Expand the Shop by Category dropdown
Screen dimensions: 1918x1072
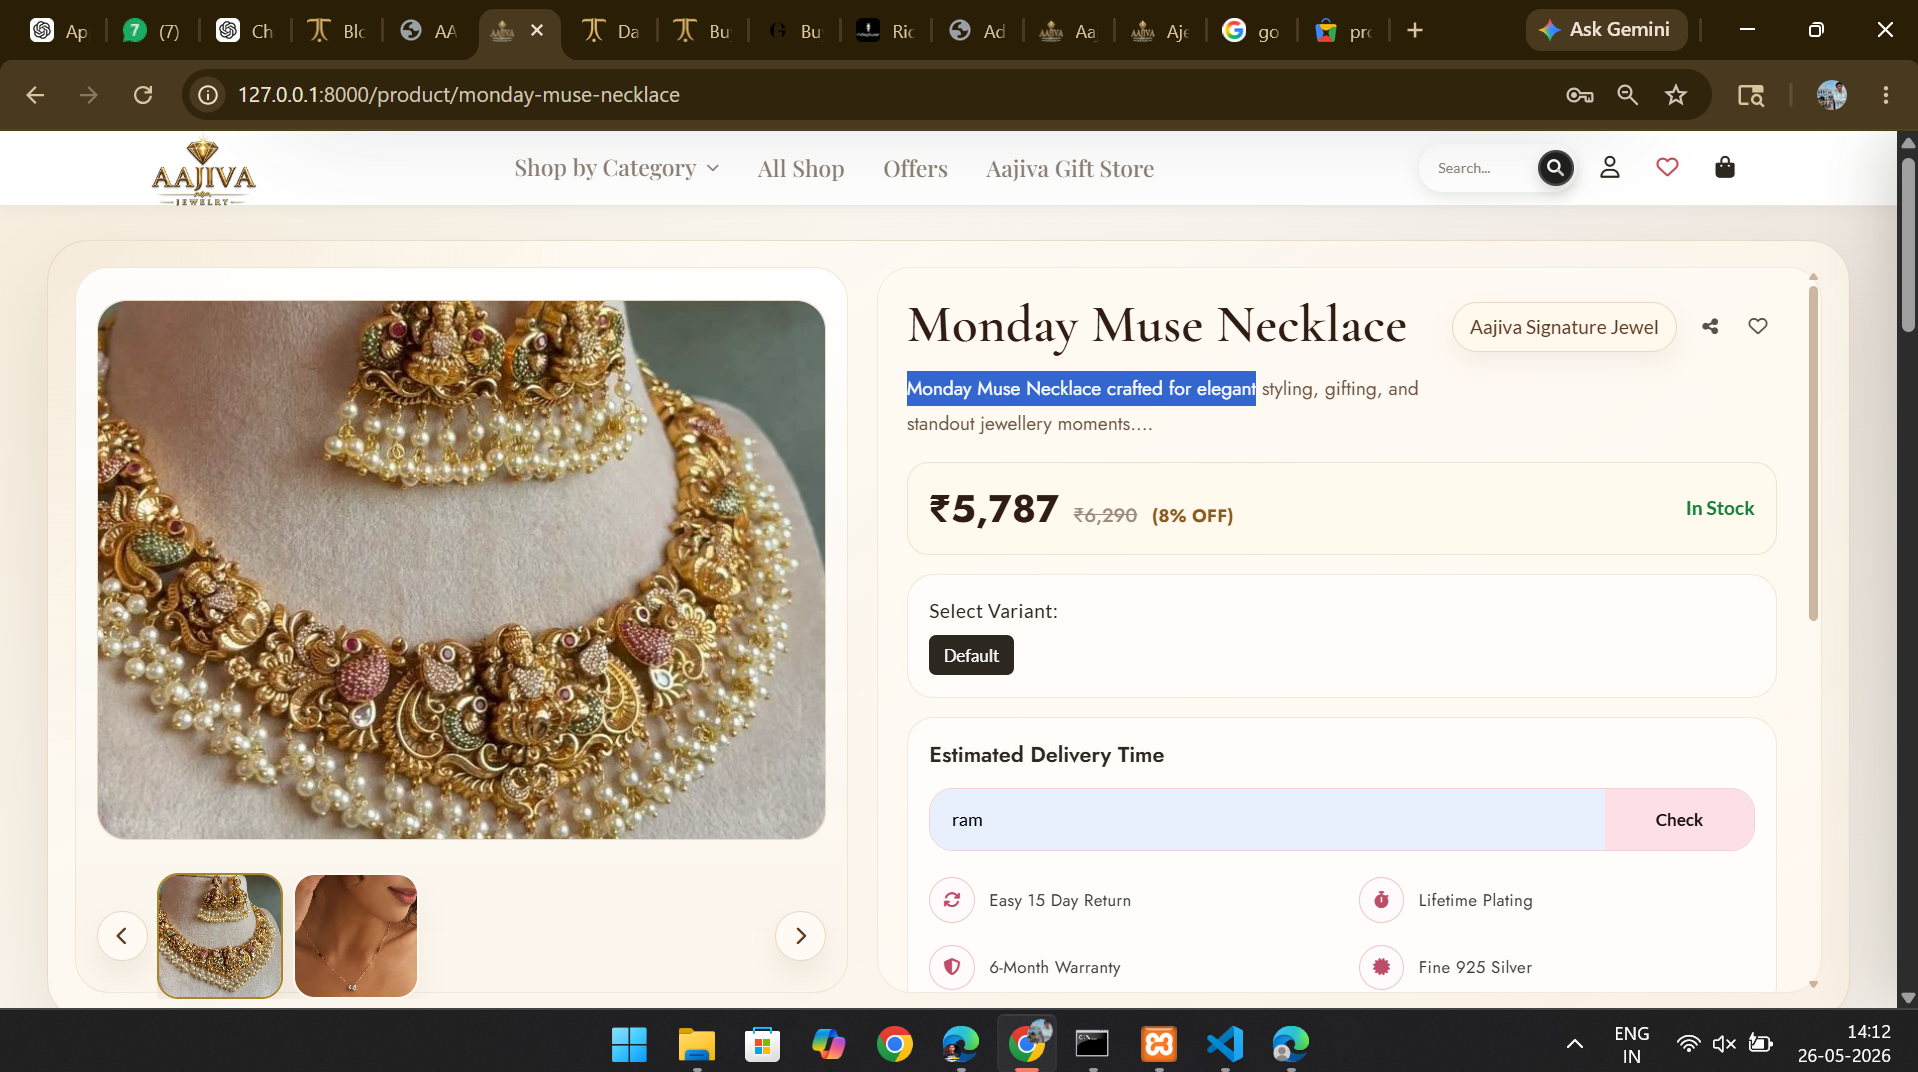(x=617, y=168)
